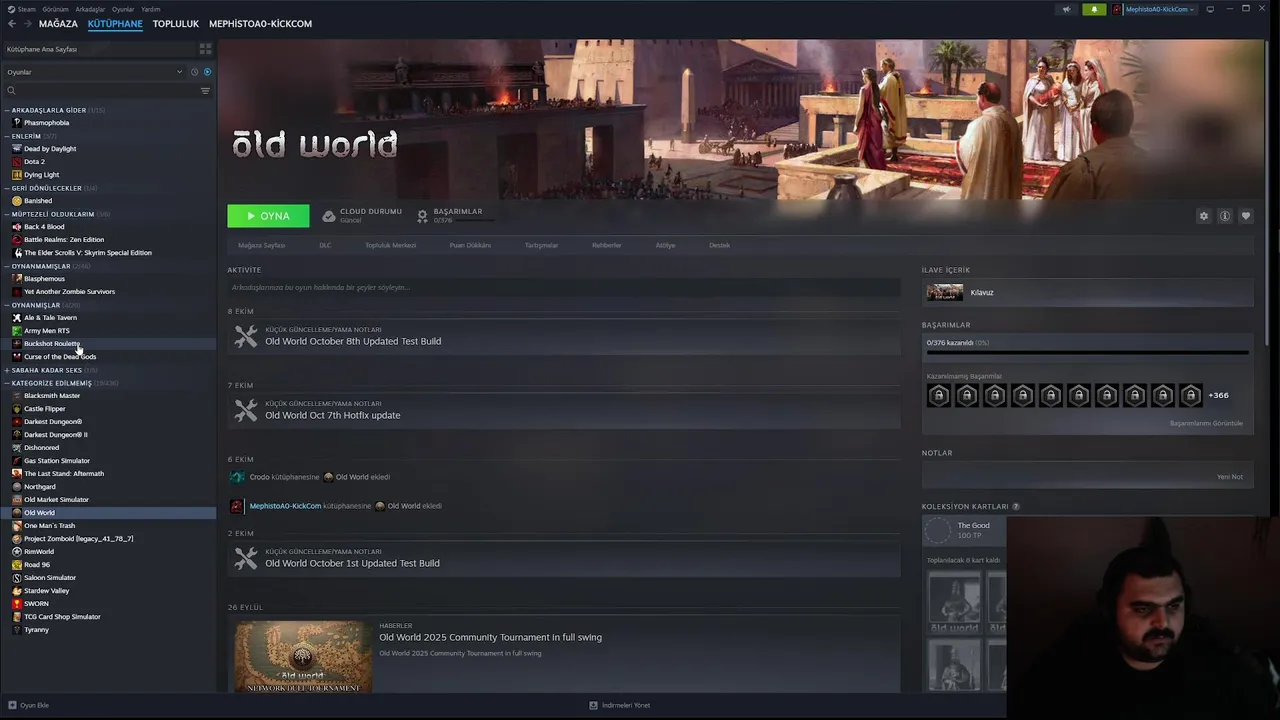The width and height of the screenshot is (1280, 720).
Task: Click the Phasmophobia game icon
Action: pyautogui.click(x=17, y=123)
